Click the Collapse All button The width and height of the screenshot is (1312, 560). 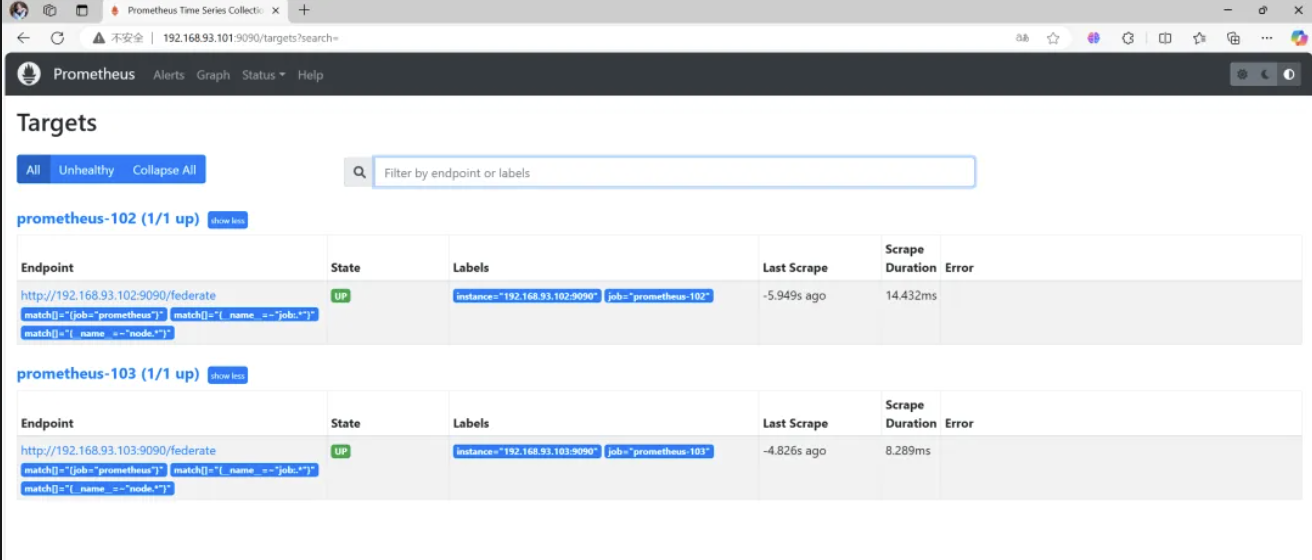coord(164,170)
